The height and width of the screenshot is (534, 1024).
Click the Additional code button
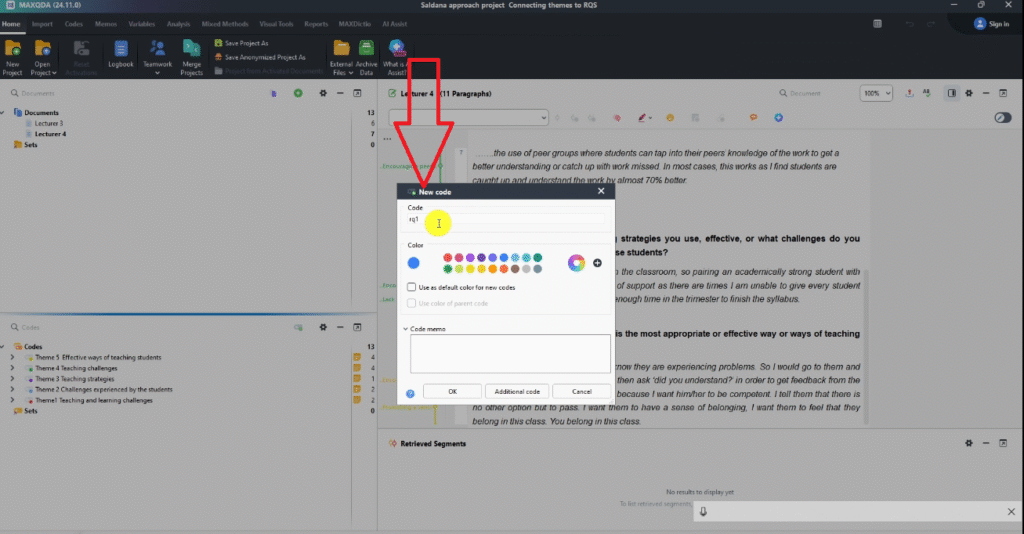click(x=516, y=392)
